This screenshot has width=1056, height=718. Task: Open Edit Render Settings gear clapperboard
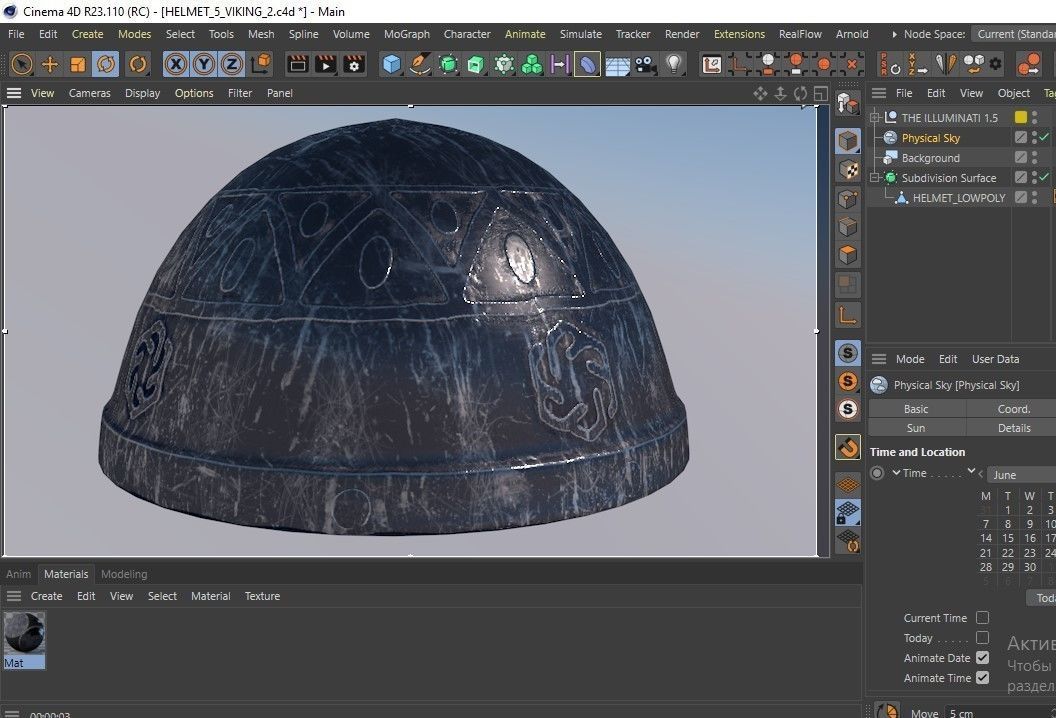[354, 64]
